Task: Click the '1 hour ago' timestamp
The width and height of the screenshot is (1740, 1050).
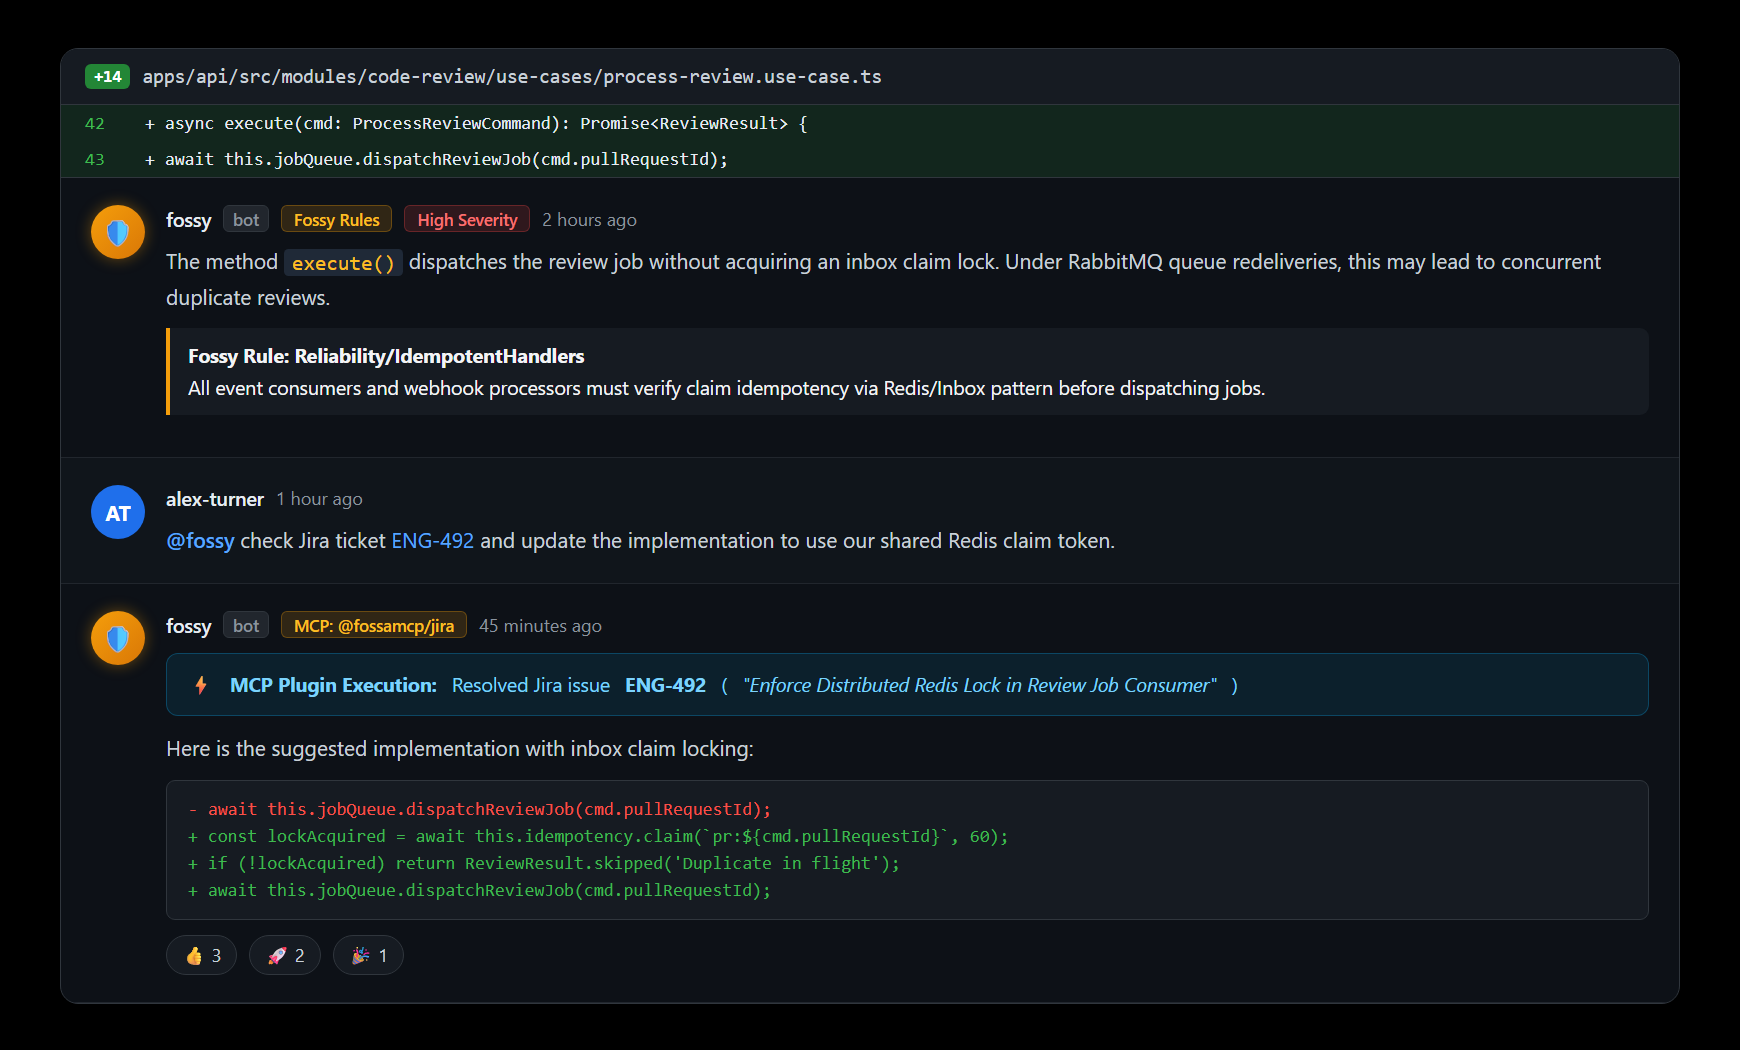Action: 319,499
